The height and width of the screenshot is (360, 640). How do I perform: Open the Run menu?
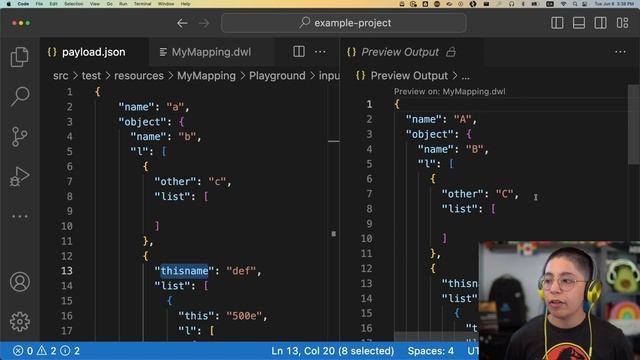coord(123,4)
